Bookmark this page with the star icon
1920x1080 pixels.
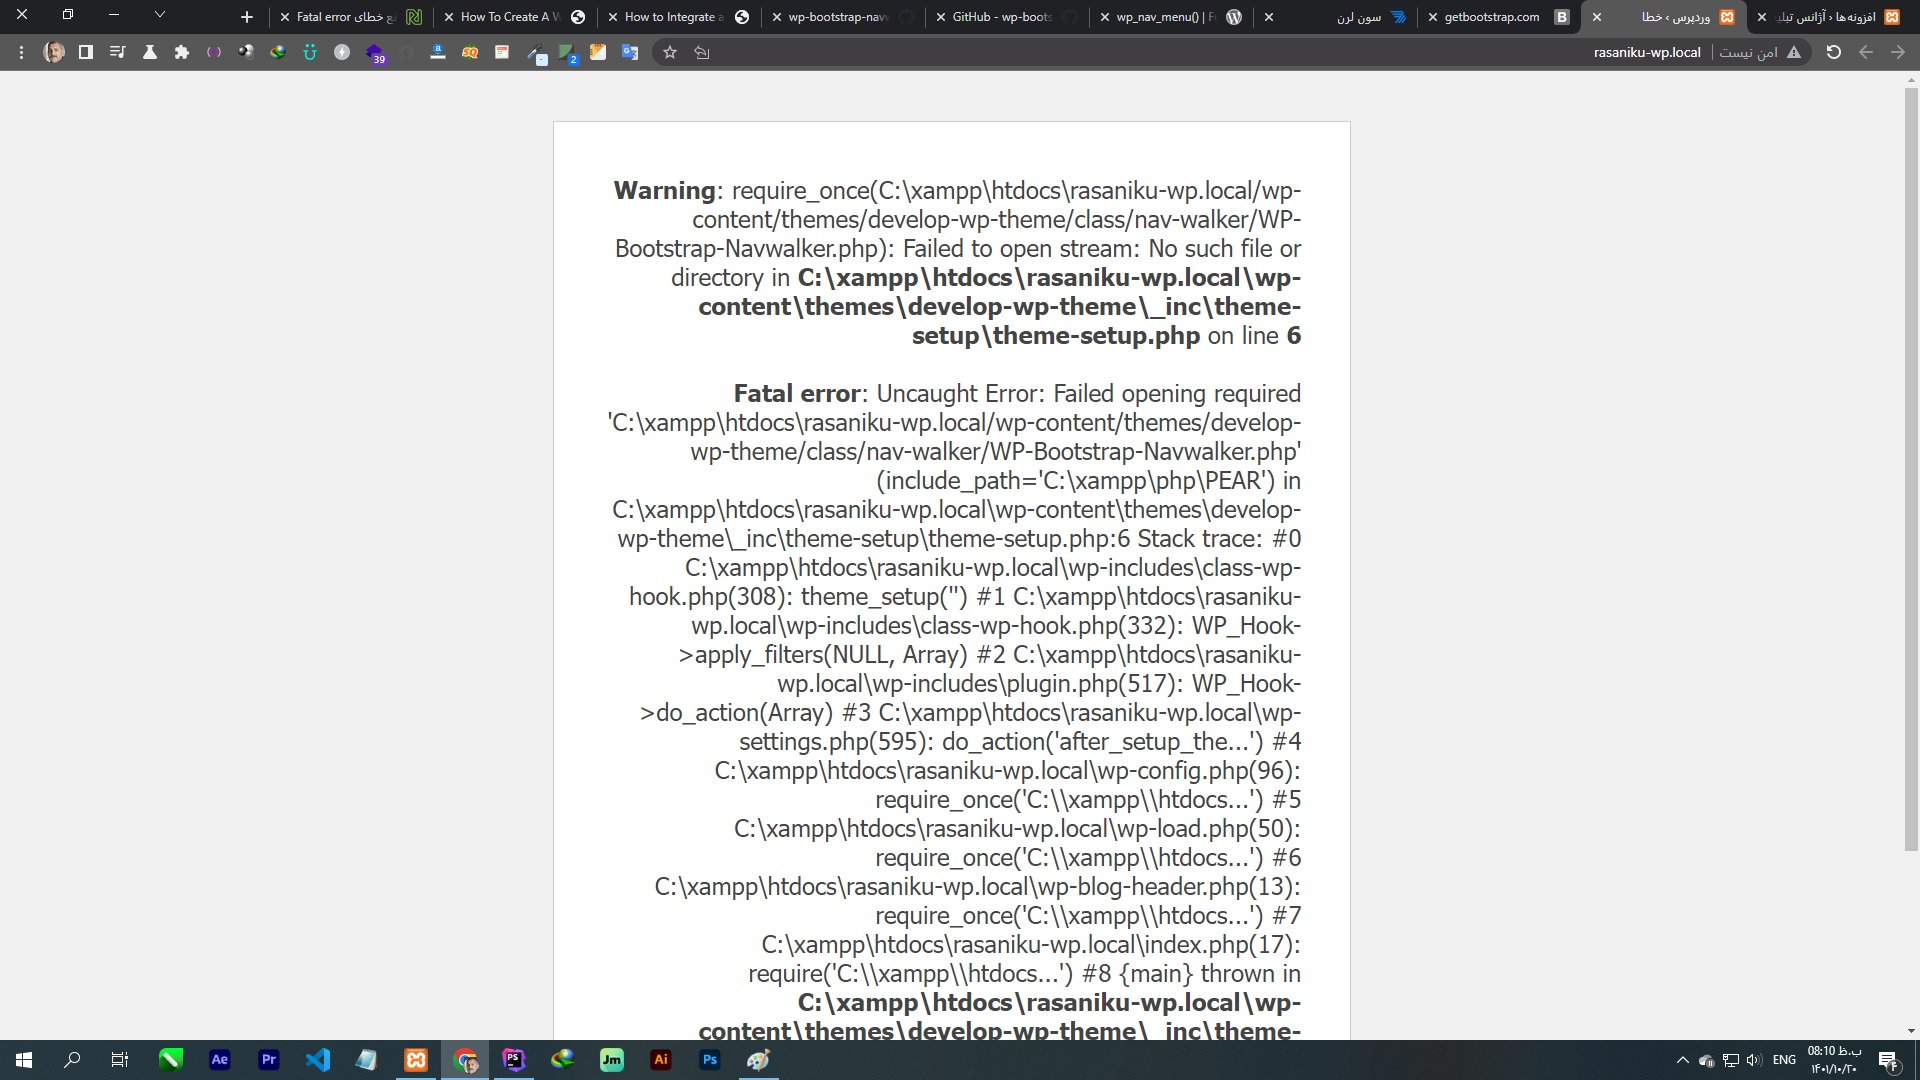[x=670, y=52]
